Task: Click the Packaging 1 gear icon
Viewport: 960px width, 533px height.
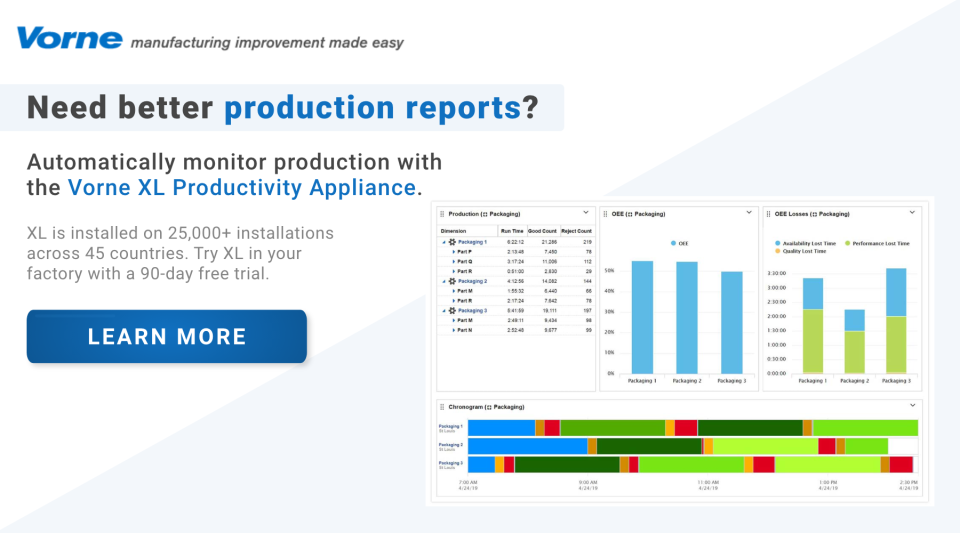Action: (452, 242)
